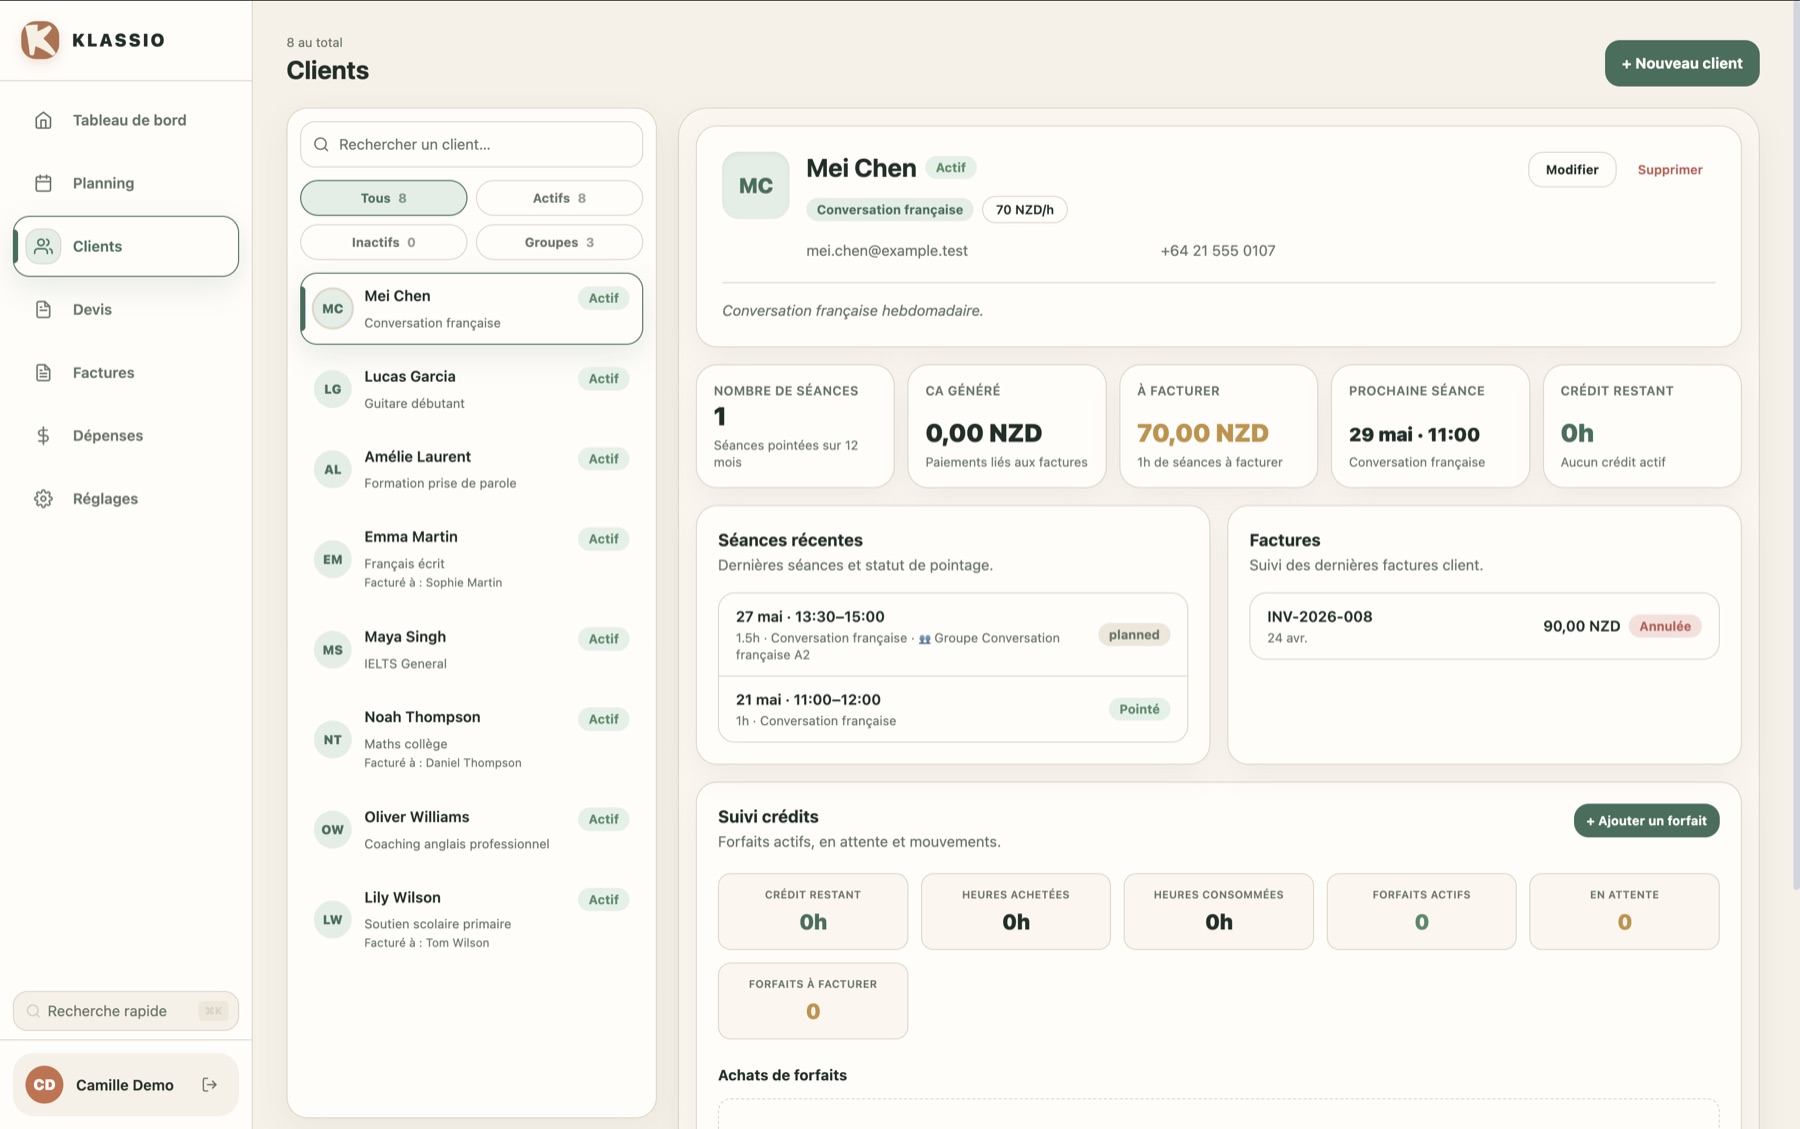Viewport: 1800px width, 1129px height.
Task: Click the AL avatar for Amélie Laurent
Action: point(332,469)
